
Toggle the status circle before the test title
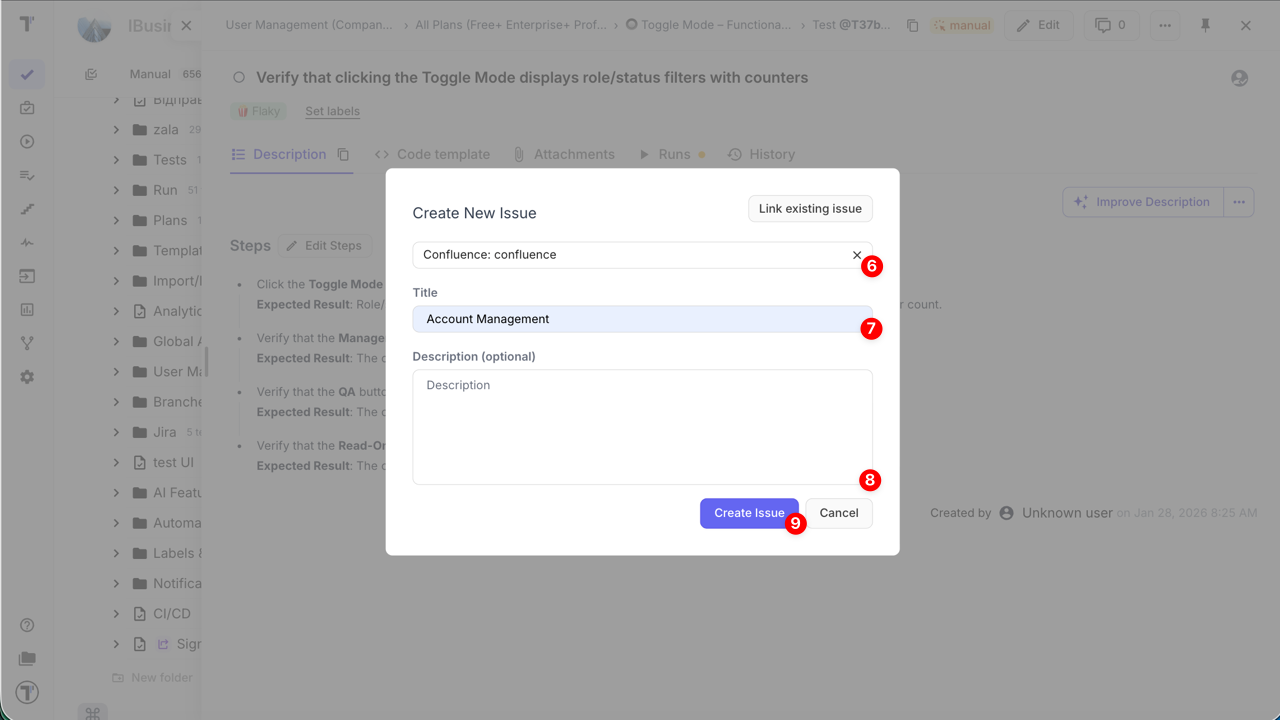(239, 78)
